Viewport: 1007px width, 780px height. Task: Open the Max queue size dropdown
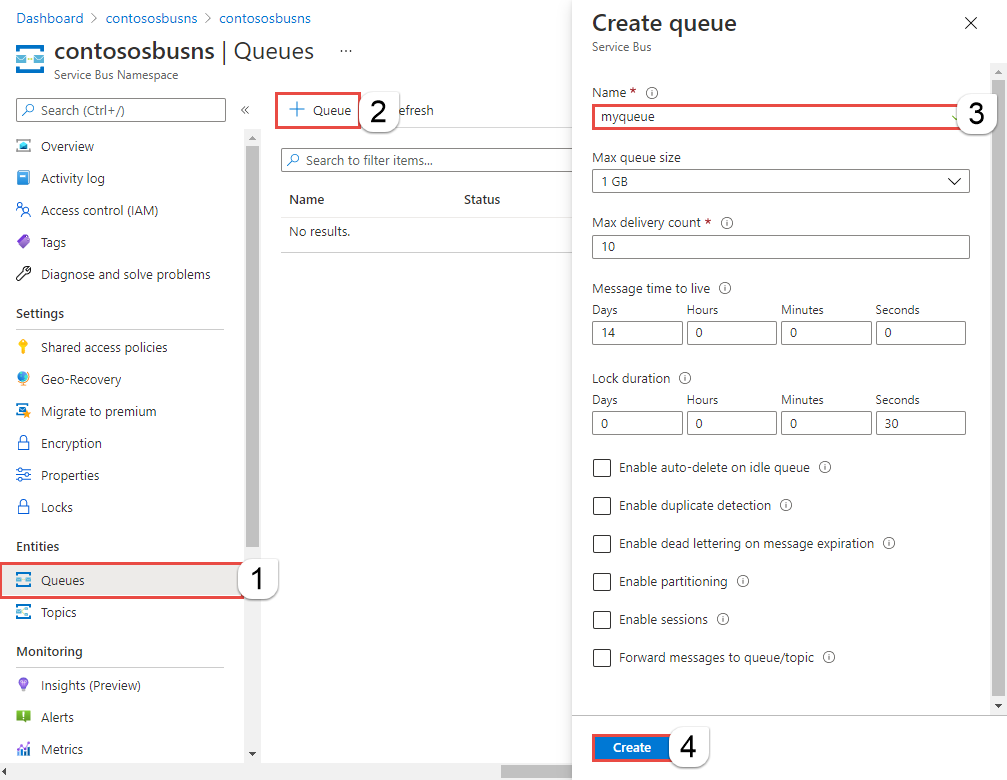[x=780, y=181]
